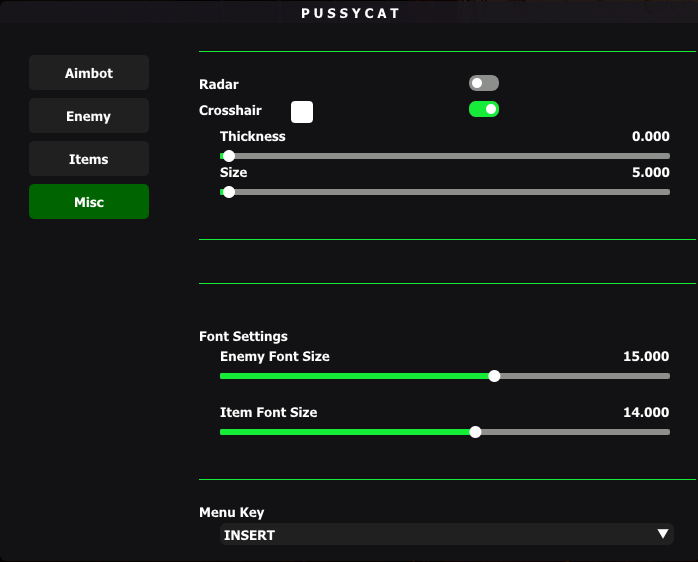Click the Thickness value 0.000

650,136
